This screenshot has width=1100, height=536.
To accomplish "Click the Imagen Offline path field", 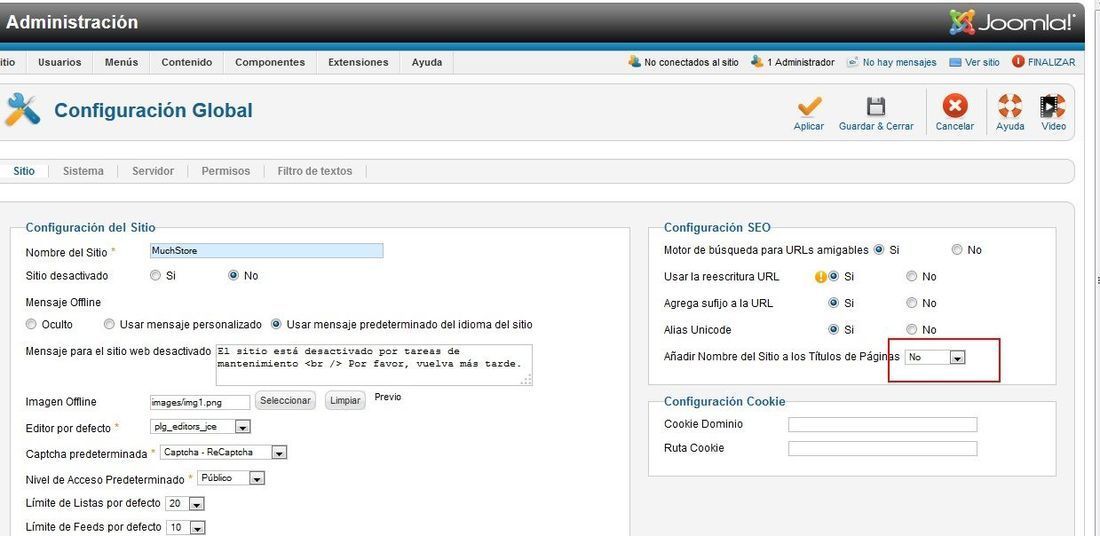I will pyautogui.click(x=200, y=402).
